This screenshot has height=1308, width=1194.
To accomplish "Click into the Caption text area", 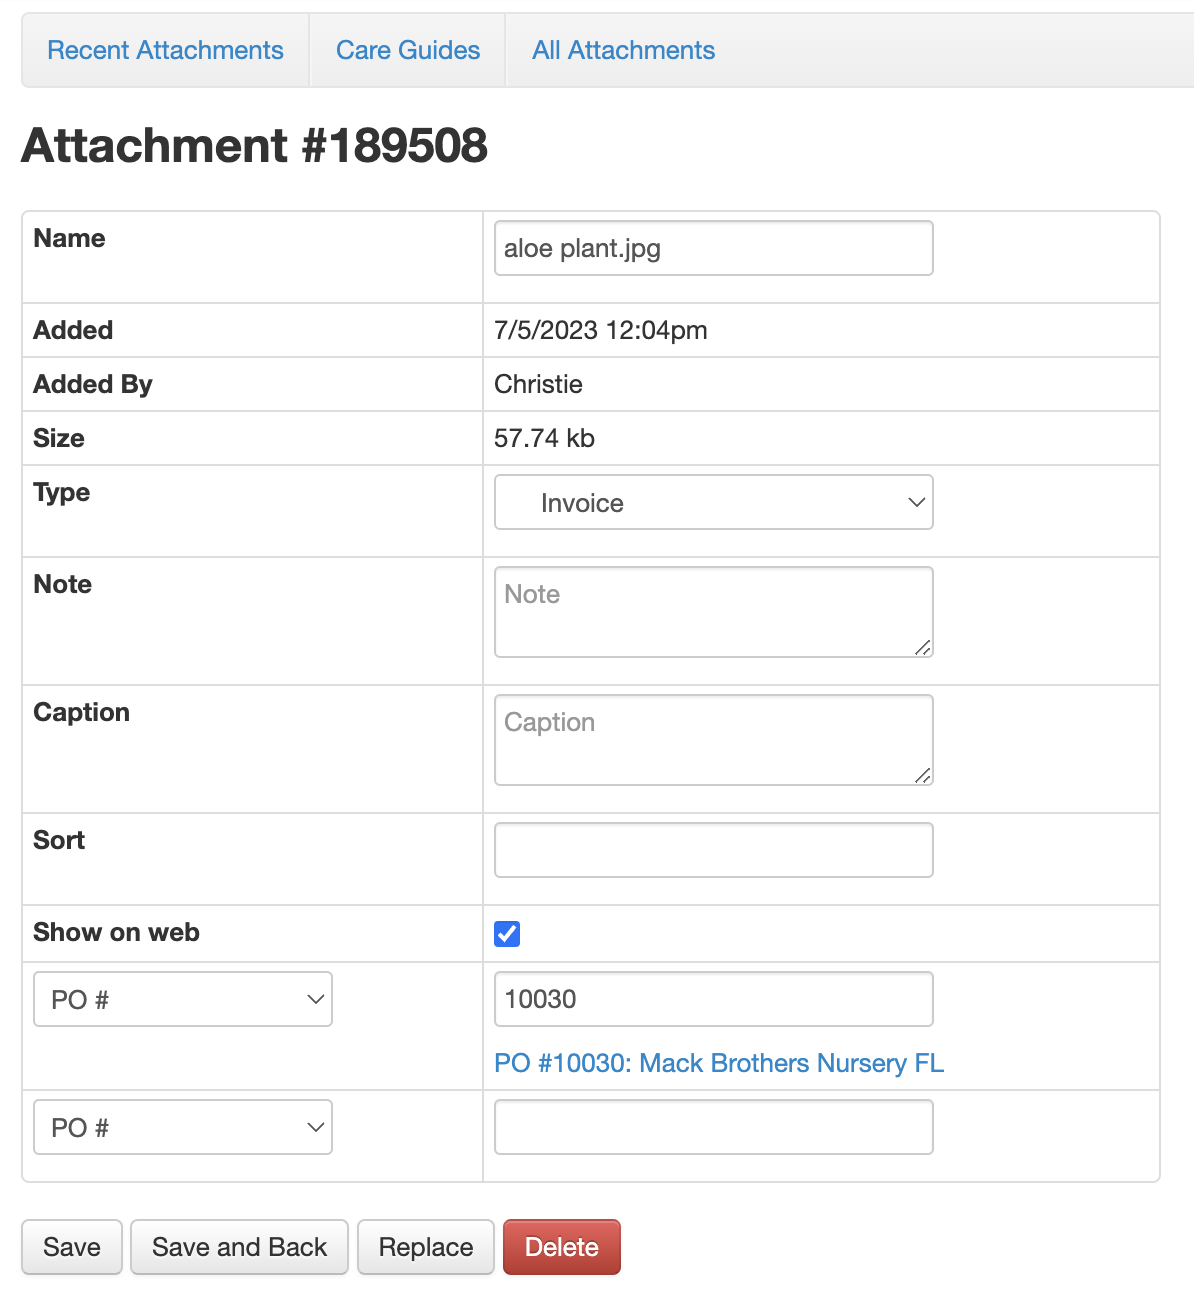I will tap(713, 739).
